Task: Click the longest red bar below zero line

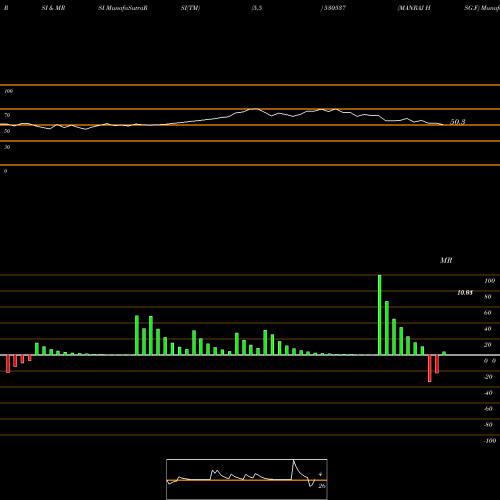Action: coord(430,368)
